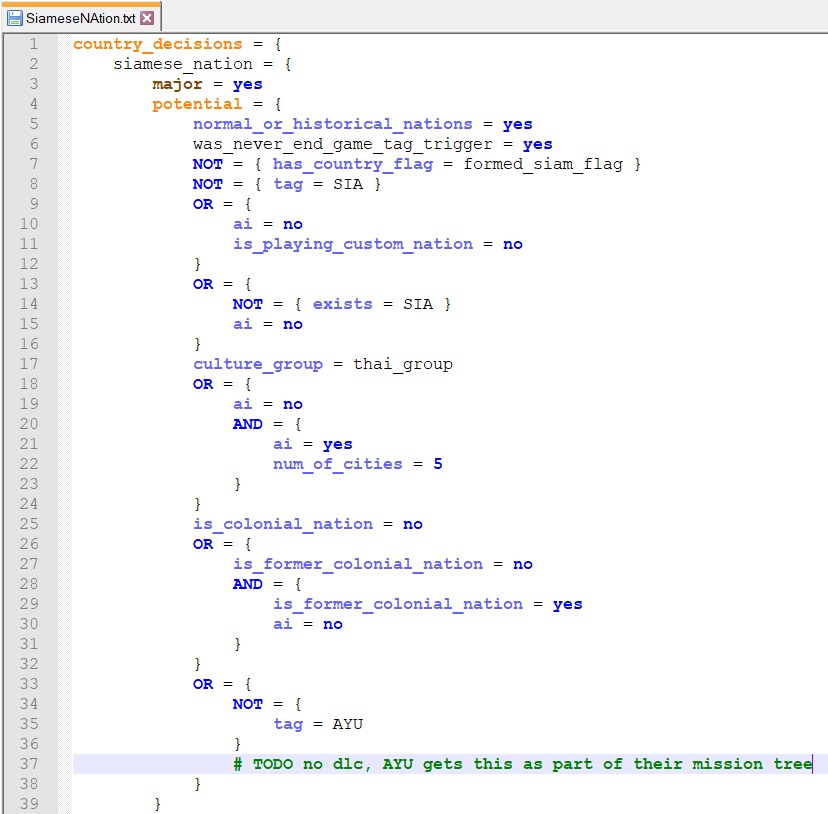Viewport: 828px width, 814px height.
Task: Place cursor on num_of_cities keyword
Action: 337,464
